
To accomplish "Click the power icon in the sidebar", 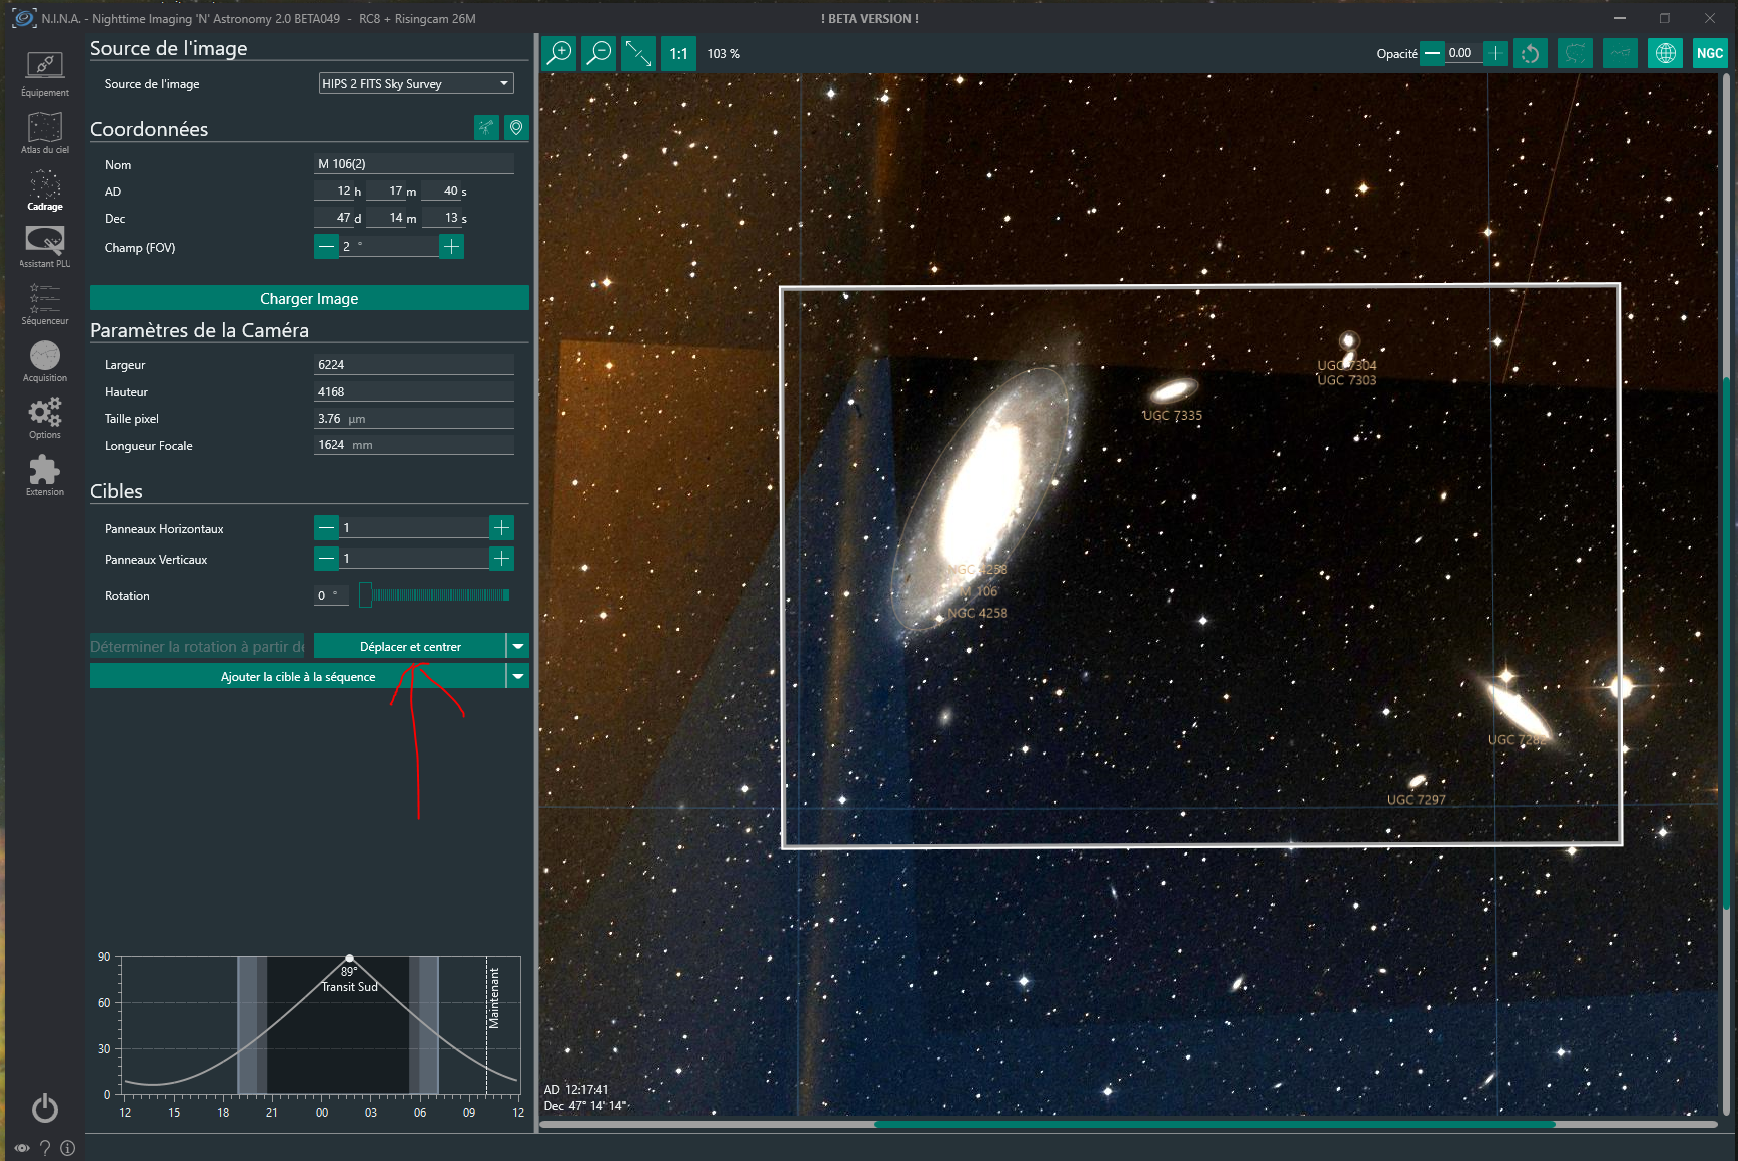I will coord(45,1108).
